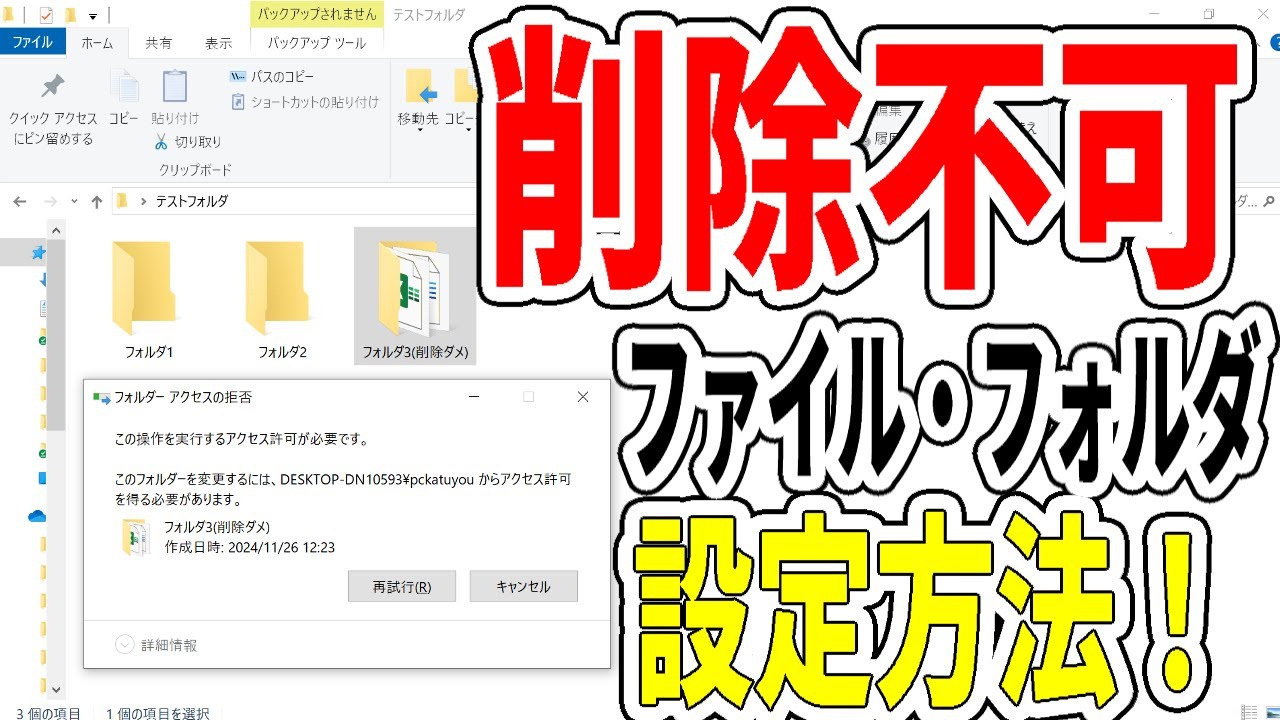Click Cancel (キャンセル) button in dialog
The width and height of the screenshot is (1280, 720).
(x=524, y=587)
